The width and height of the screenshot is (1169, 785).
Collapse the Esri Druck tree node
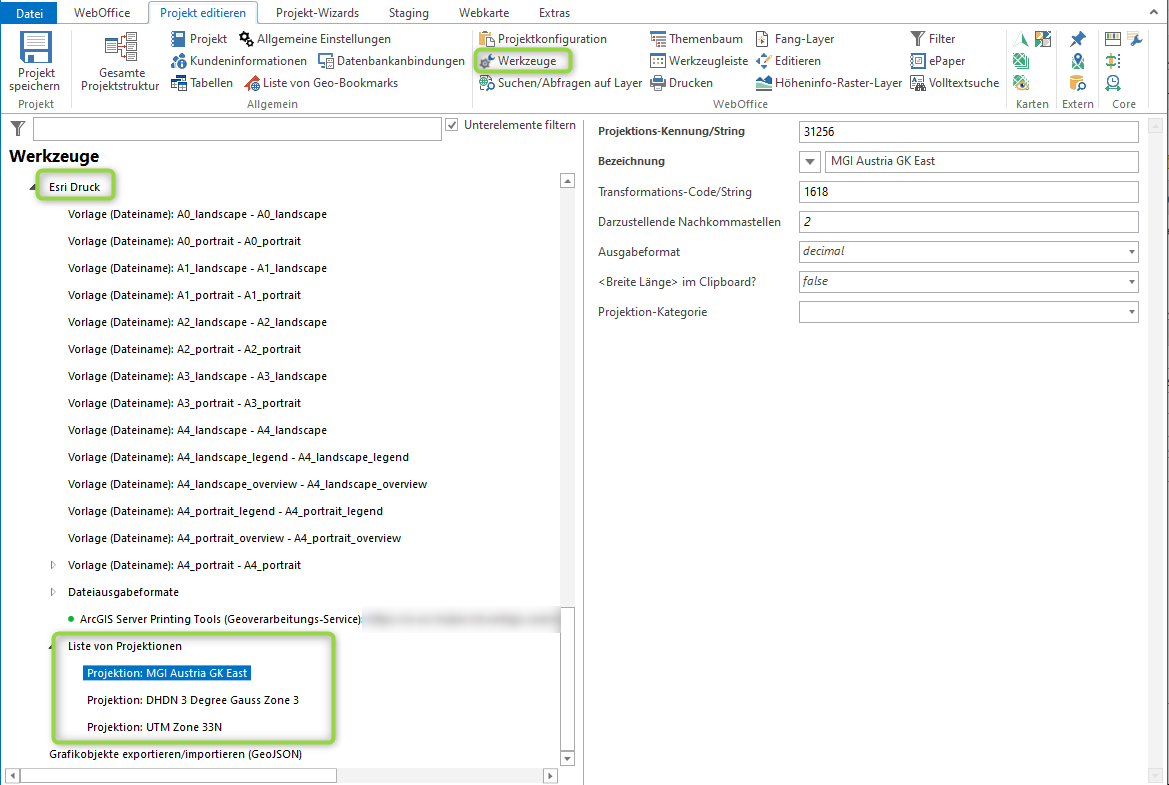coord(35,188)
